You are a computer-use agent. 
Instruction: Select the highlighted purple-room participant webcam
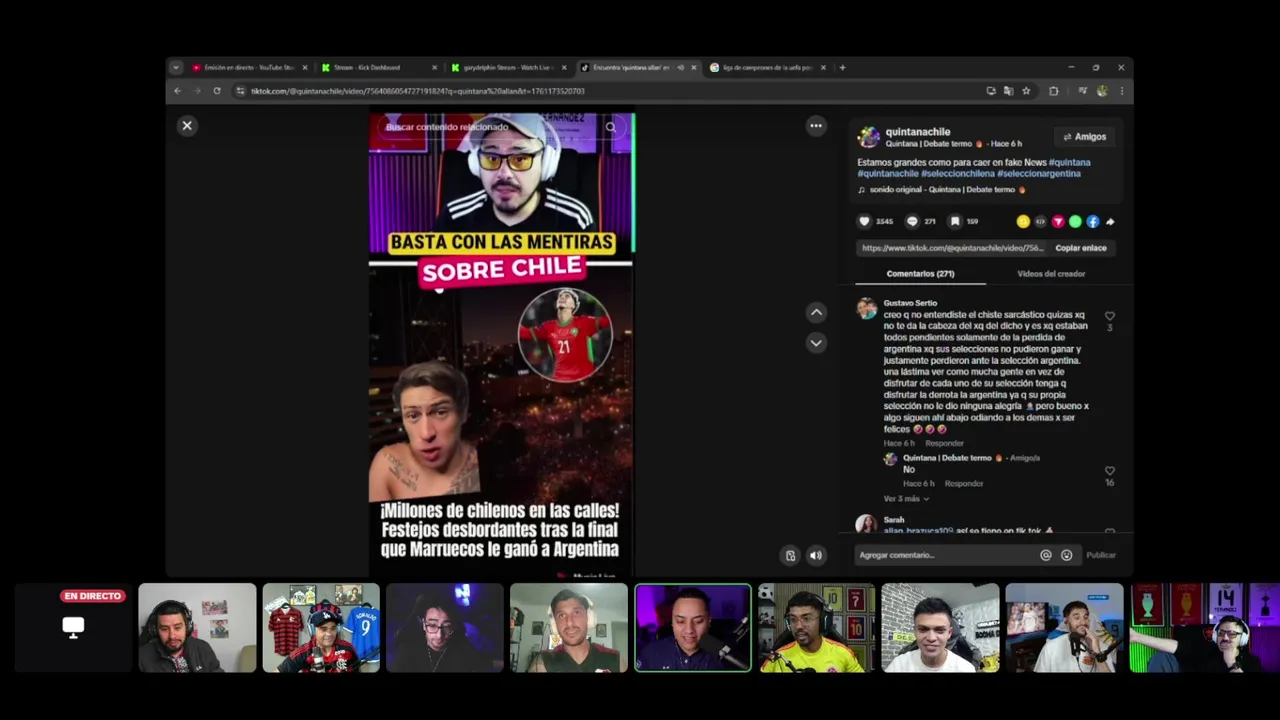tap(693, 628)
